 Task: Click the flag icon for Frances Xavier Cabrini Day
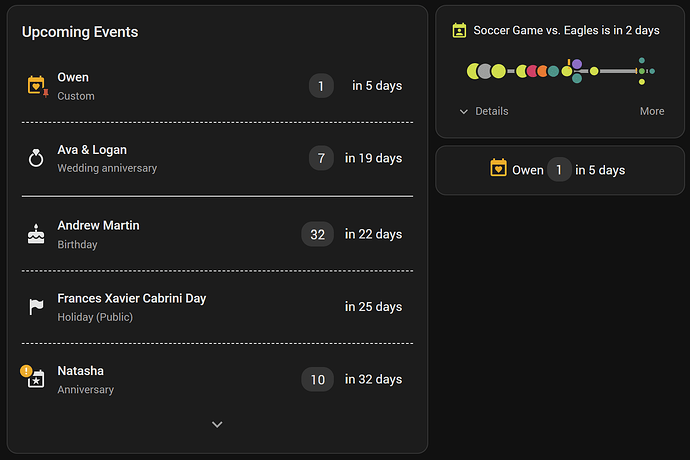(36, 306)
